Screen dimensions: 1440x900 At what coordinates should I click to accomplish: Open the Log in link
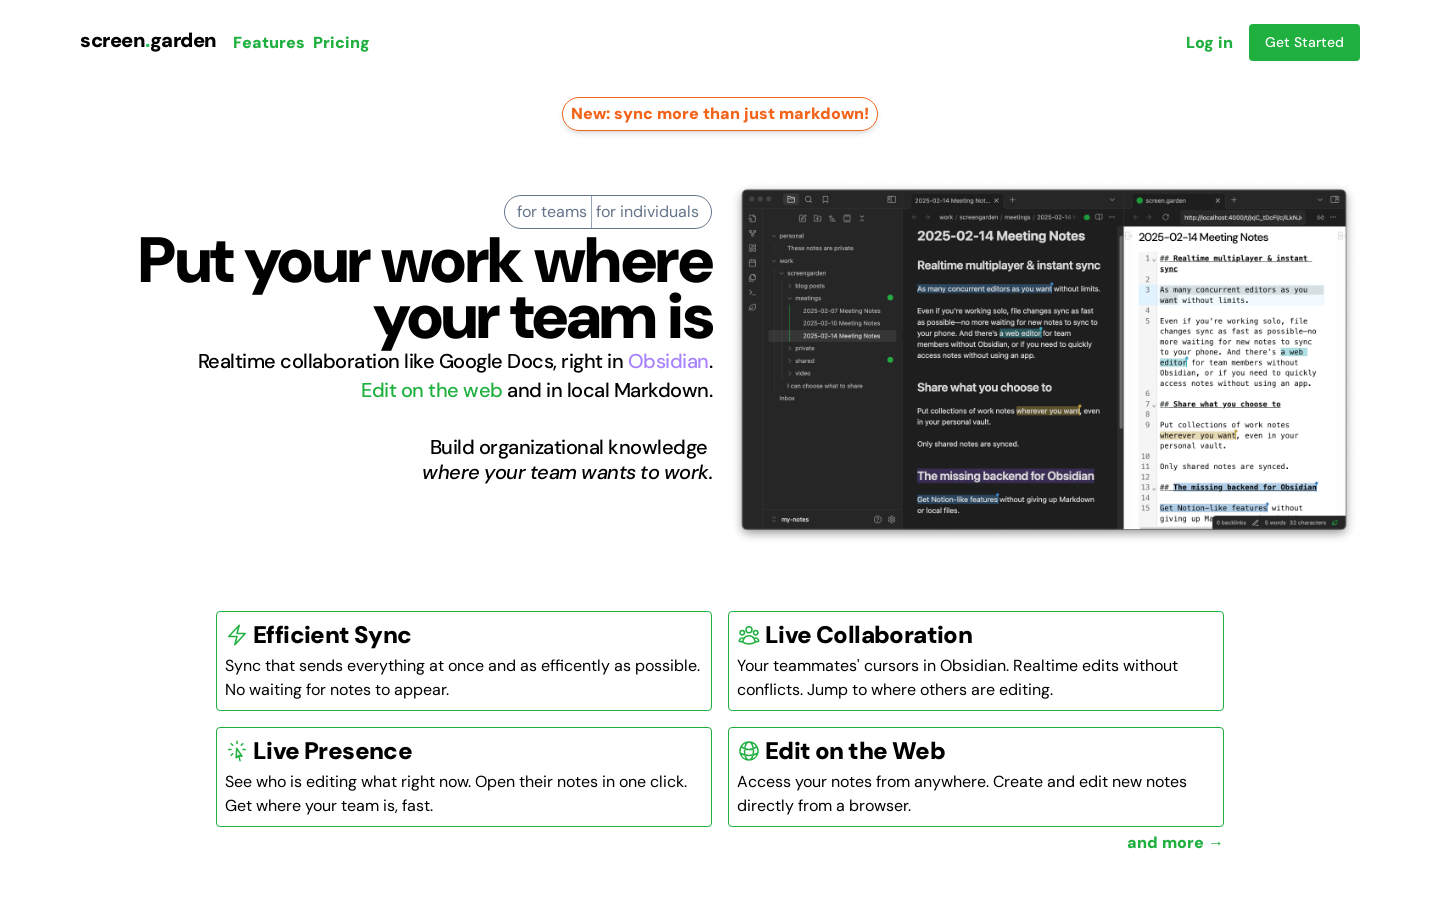click(x=1209, y=43)
